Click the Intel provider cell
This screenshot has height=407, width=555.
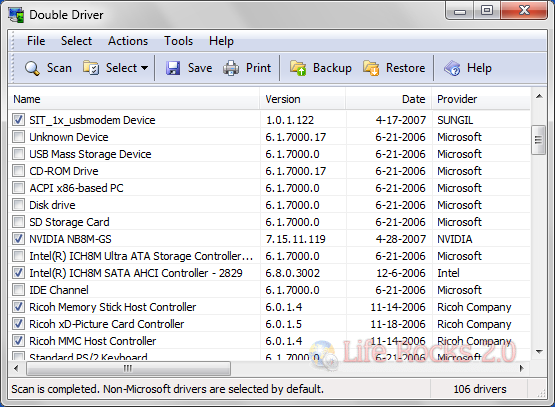(448, 273)
